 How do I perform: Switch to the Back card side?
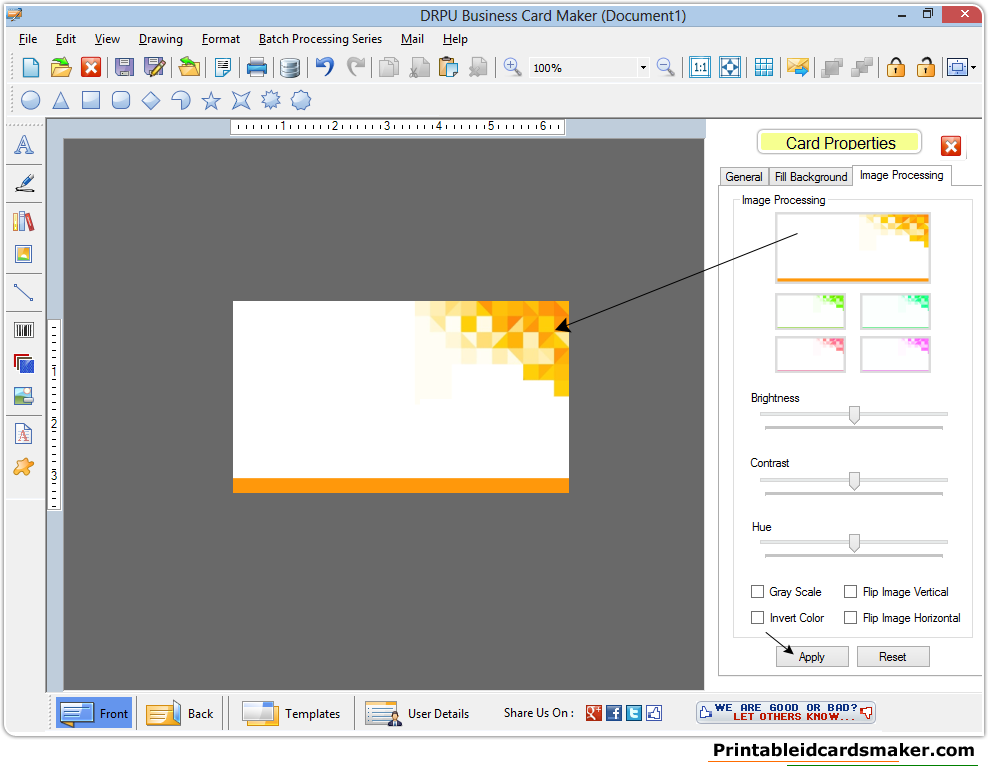coord(180,713)
